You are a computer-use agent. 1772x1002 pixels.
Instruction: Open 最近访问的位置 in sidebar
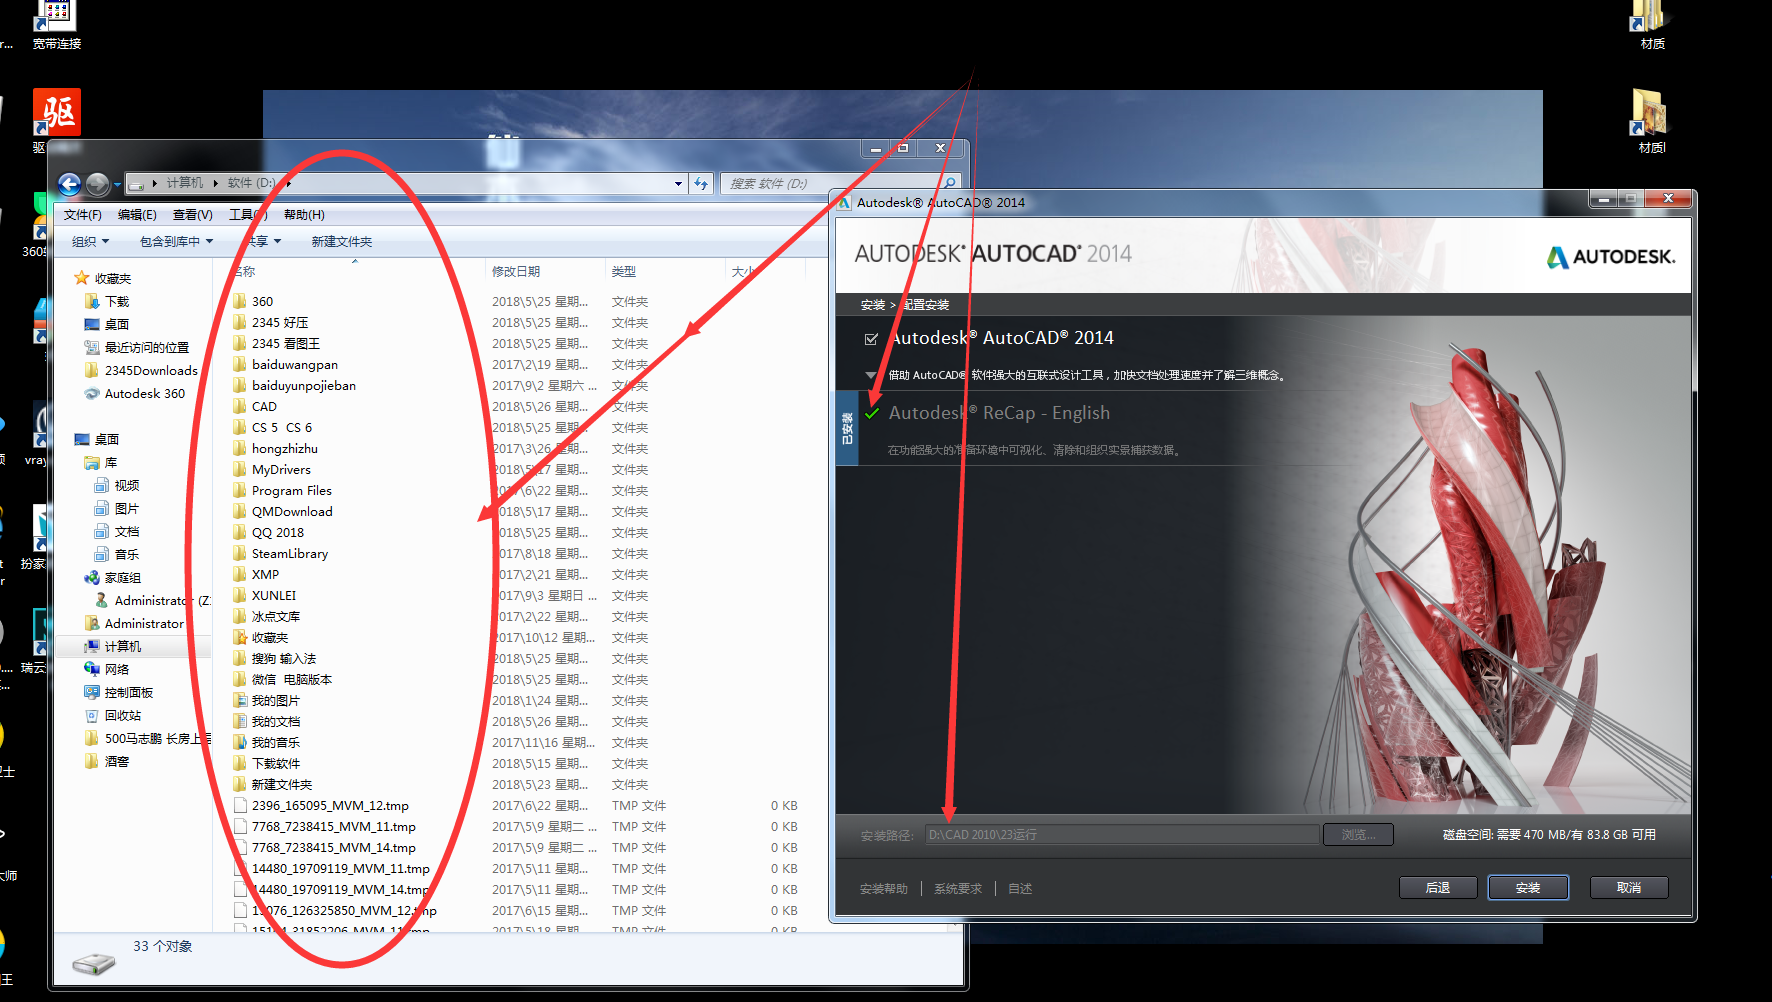click(146, 347)
